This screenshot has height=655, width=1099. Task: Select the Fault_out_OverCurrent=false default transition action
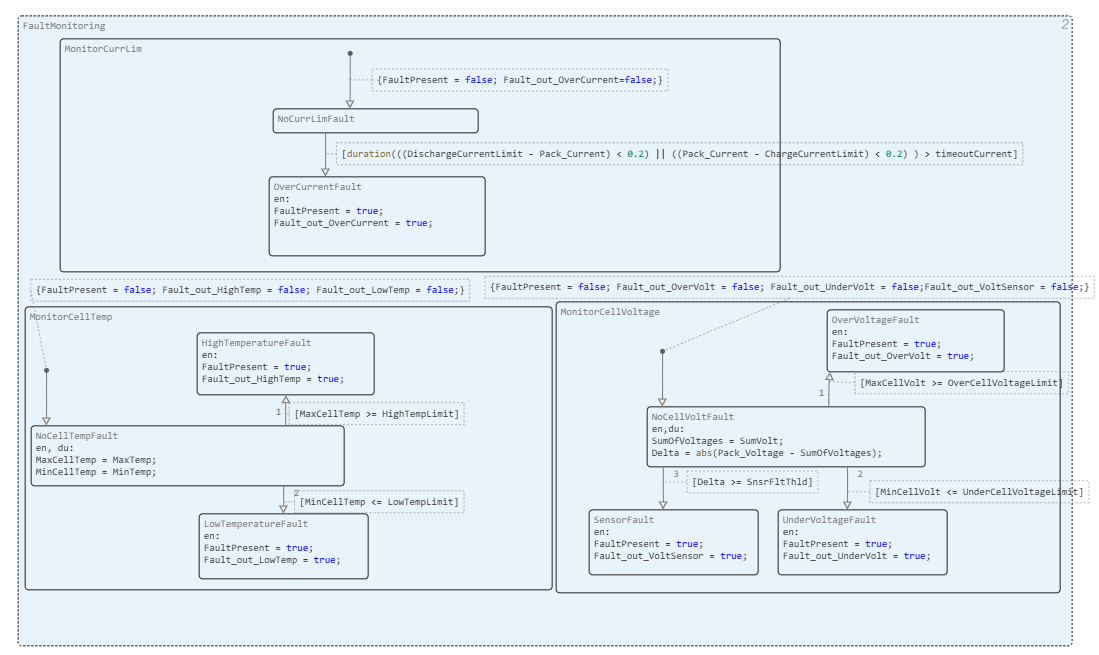click(519, 80)
